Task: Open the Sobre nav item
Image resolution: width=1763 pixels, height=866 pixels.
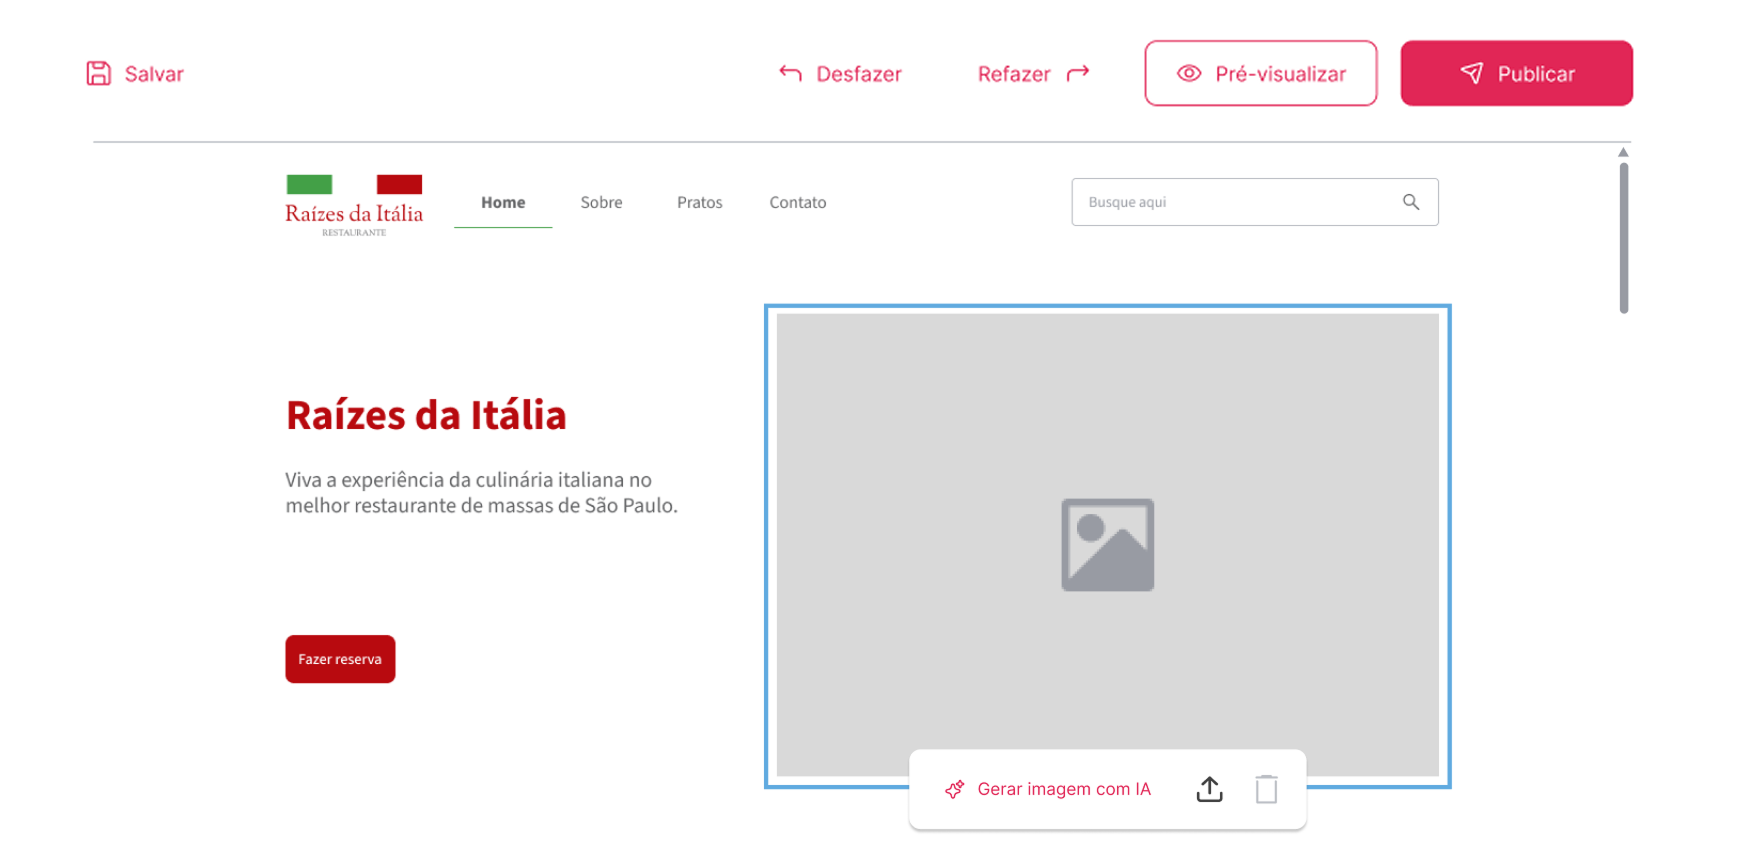Action: click(601, 202)
